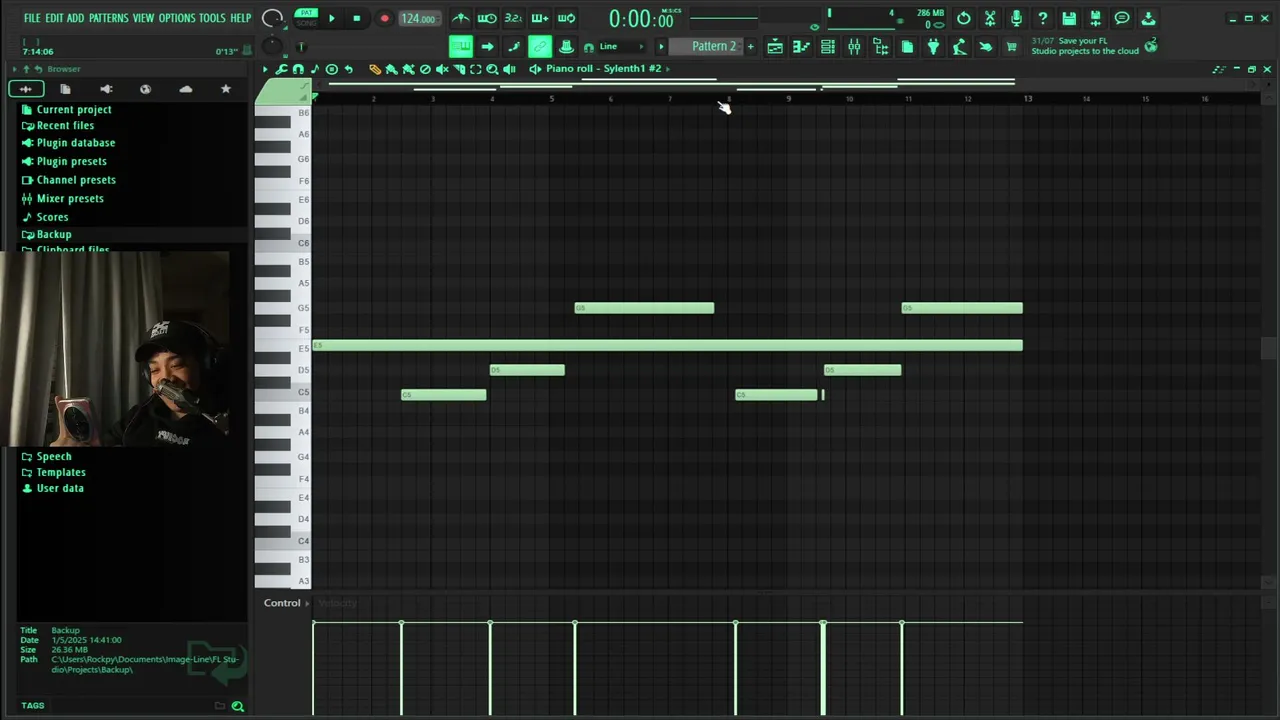Select the piano roll paint brush tool
The image size is (1280, 720).
coord(391,69)
